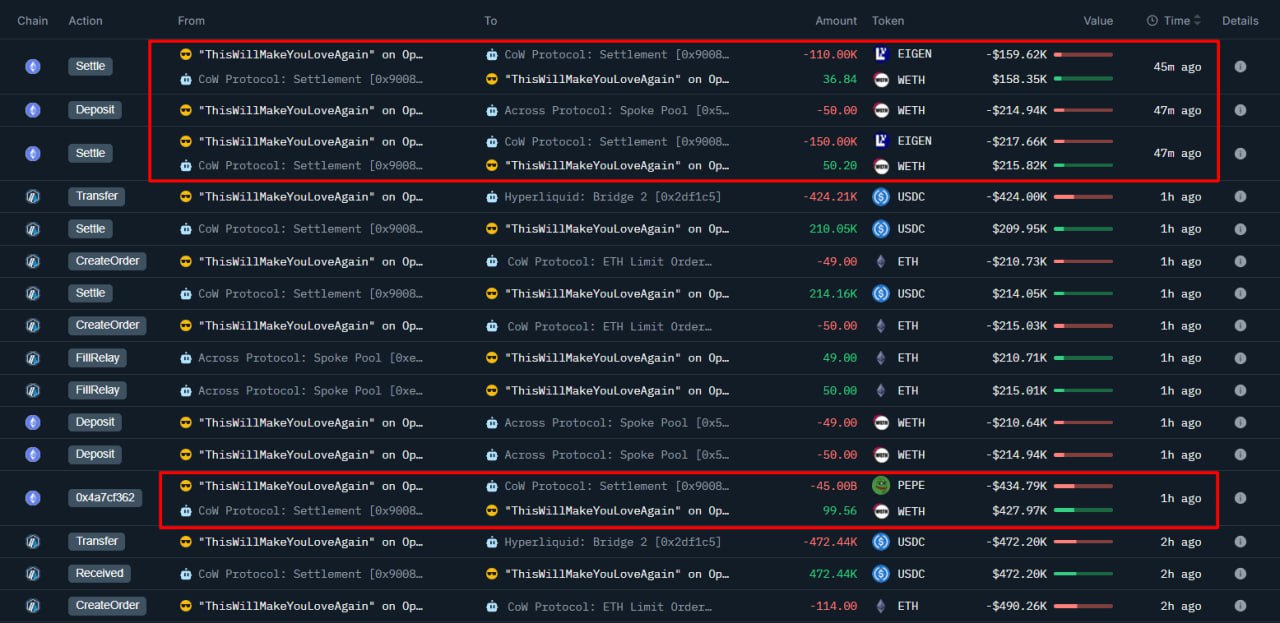The image size is (1280, 623).
Task: Select the -$217.66K value
Action: click(x=1016, y=142)
